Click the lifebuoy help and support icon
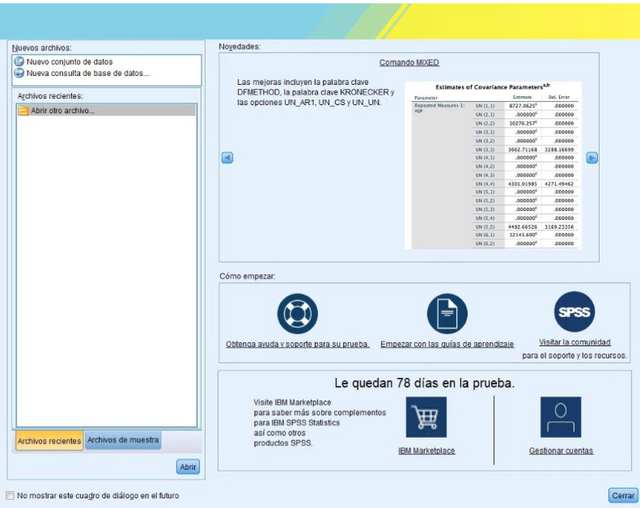Image resolution: width=640 pixels, height=508 pixels. 298,313
